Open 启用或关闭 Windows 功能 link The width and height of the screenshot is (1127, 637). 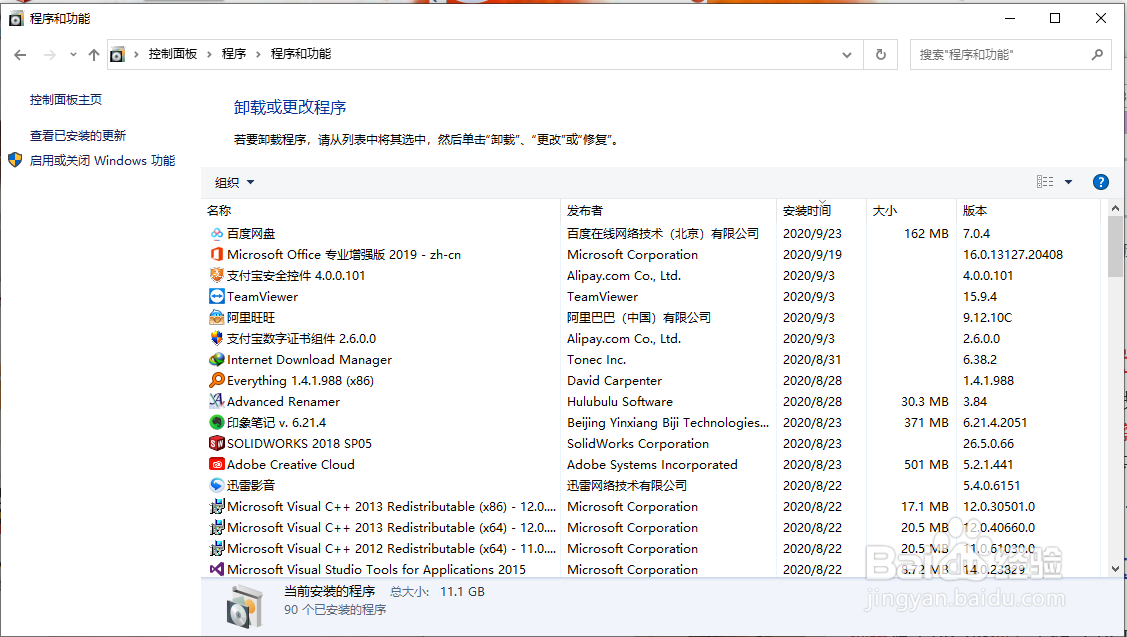[x=102, y=160]
